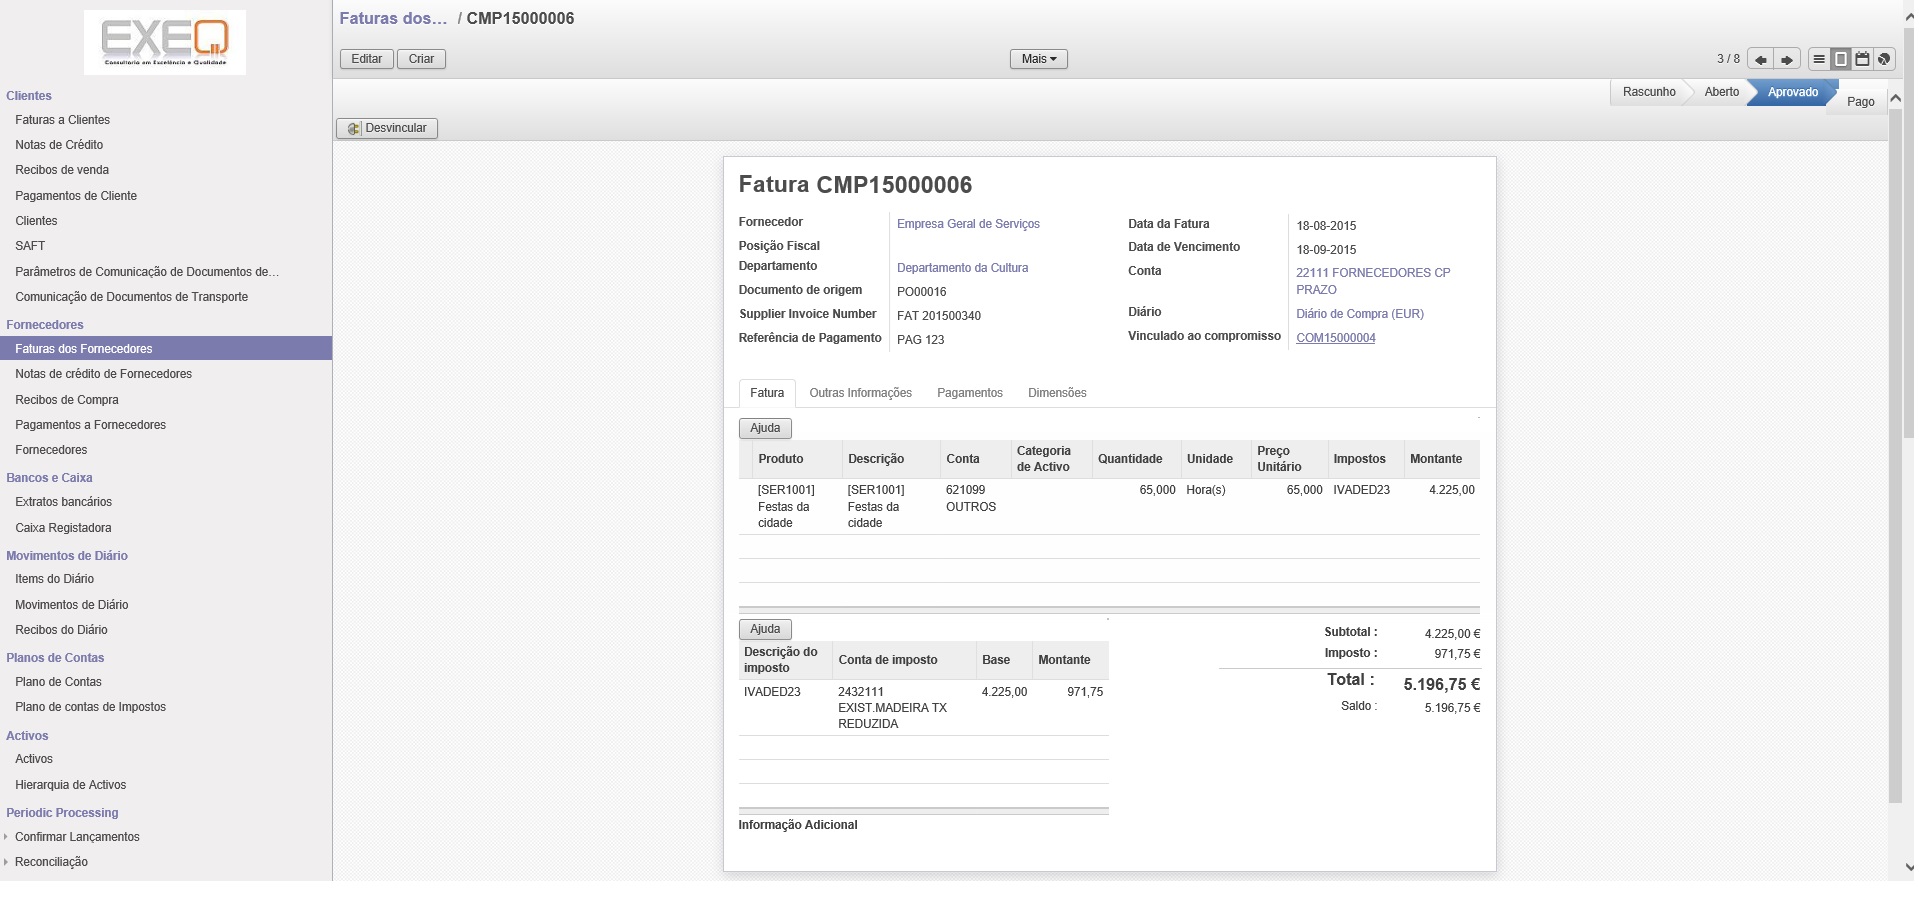Click the Desvincular button
The width and height of the screenshot is (1919, 922).
(387, 128)
